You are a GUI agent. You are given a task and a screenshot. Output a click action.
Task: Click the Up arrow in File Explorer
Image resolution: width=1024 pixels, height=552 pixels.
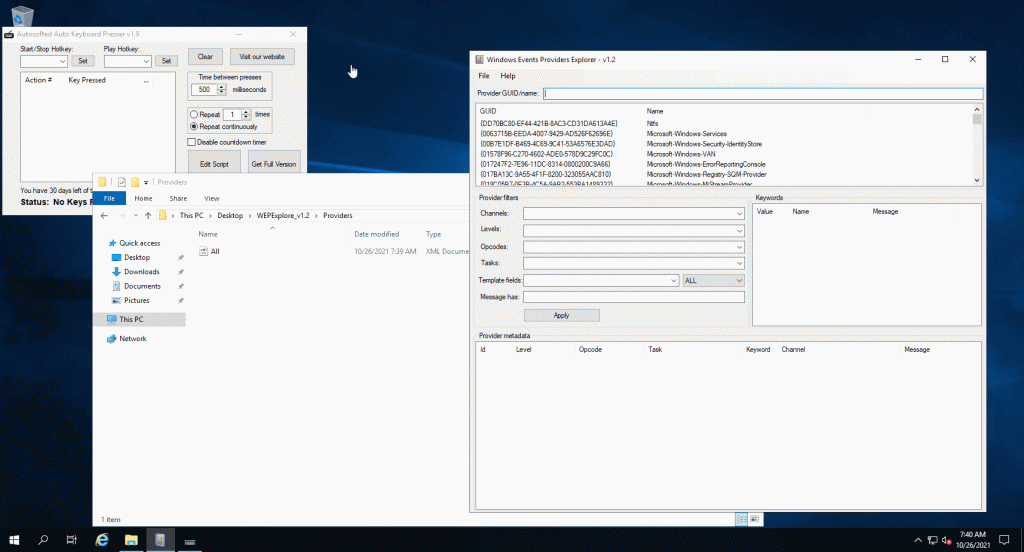pos(148,216)
